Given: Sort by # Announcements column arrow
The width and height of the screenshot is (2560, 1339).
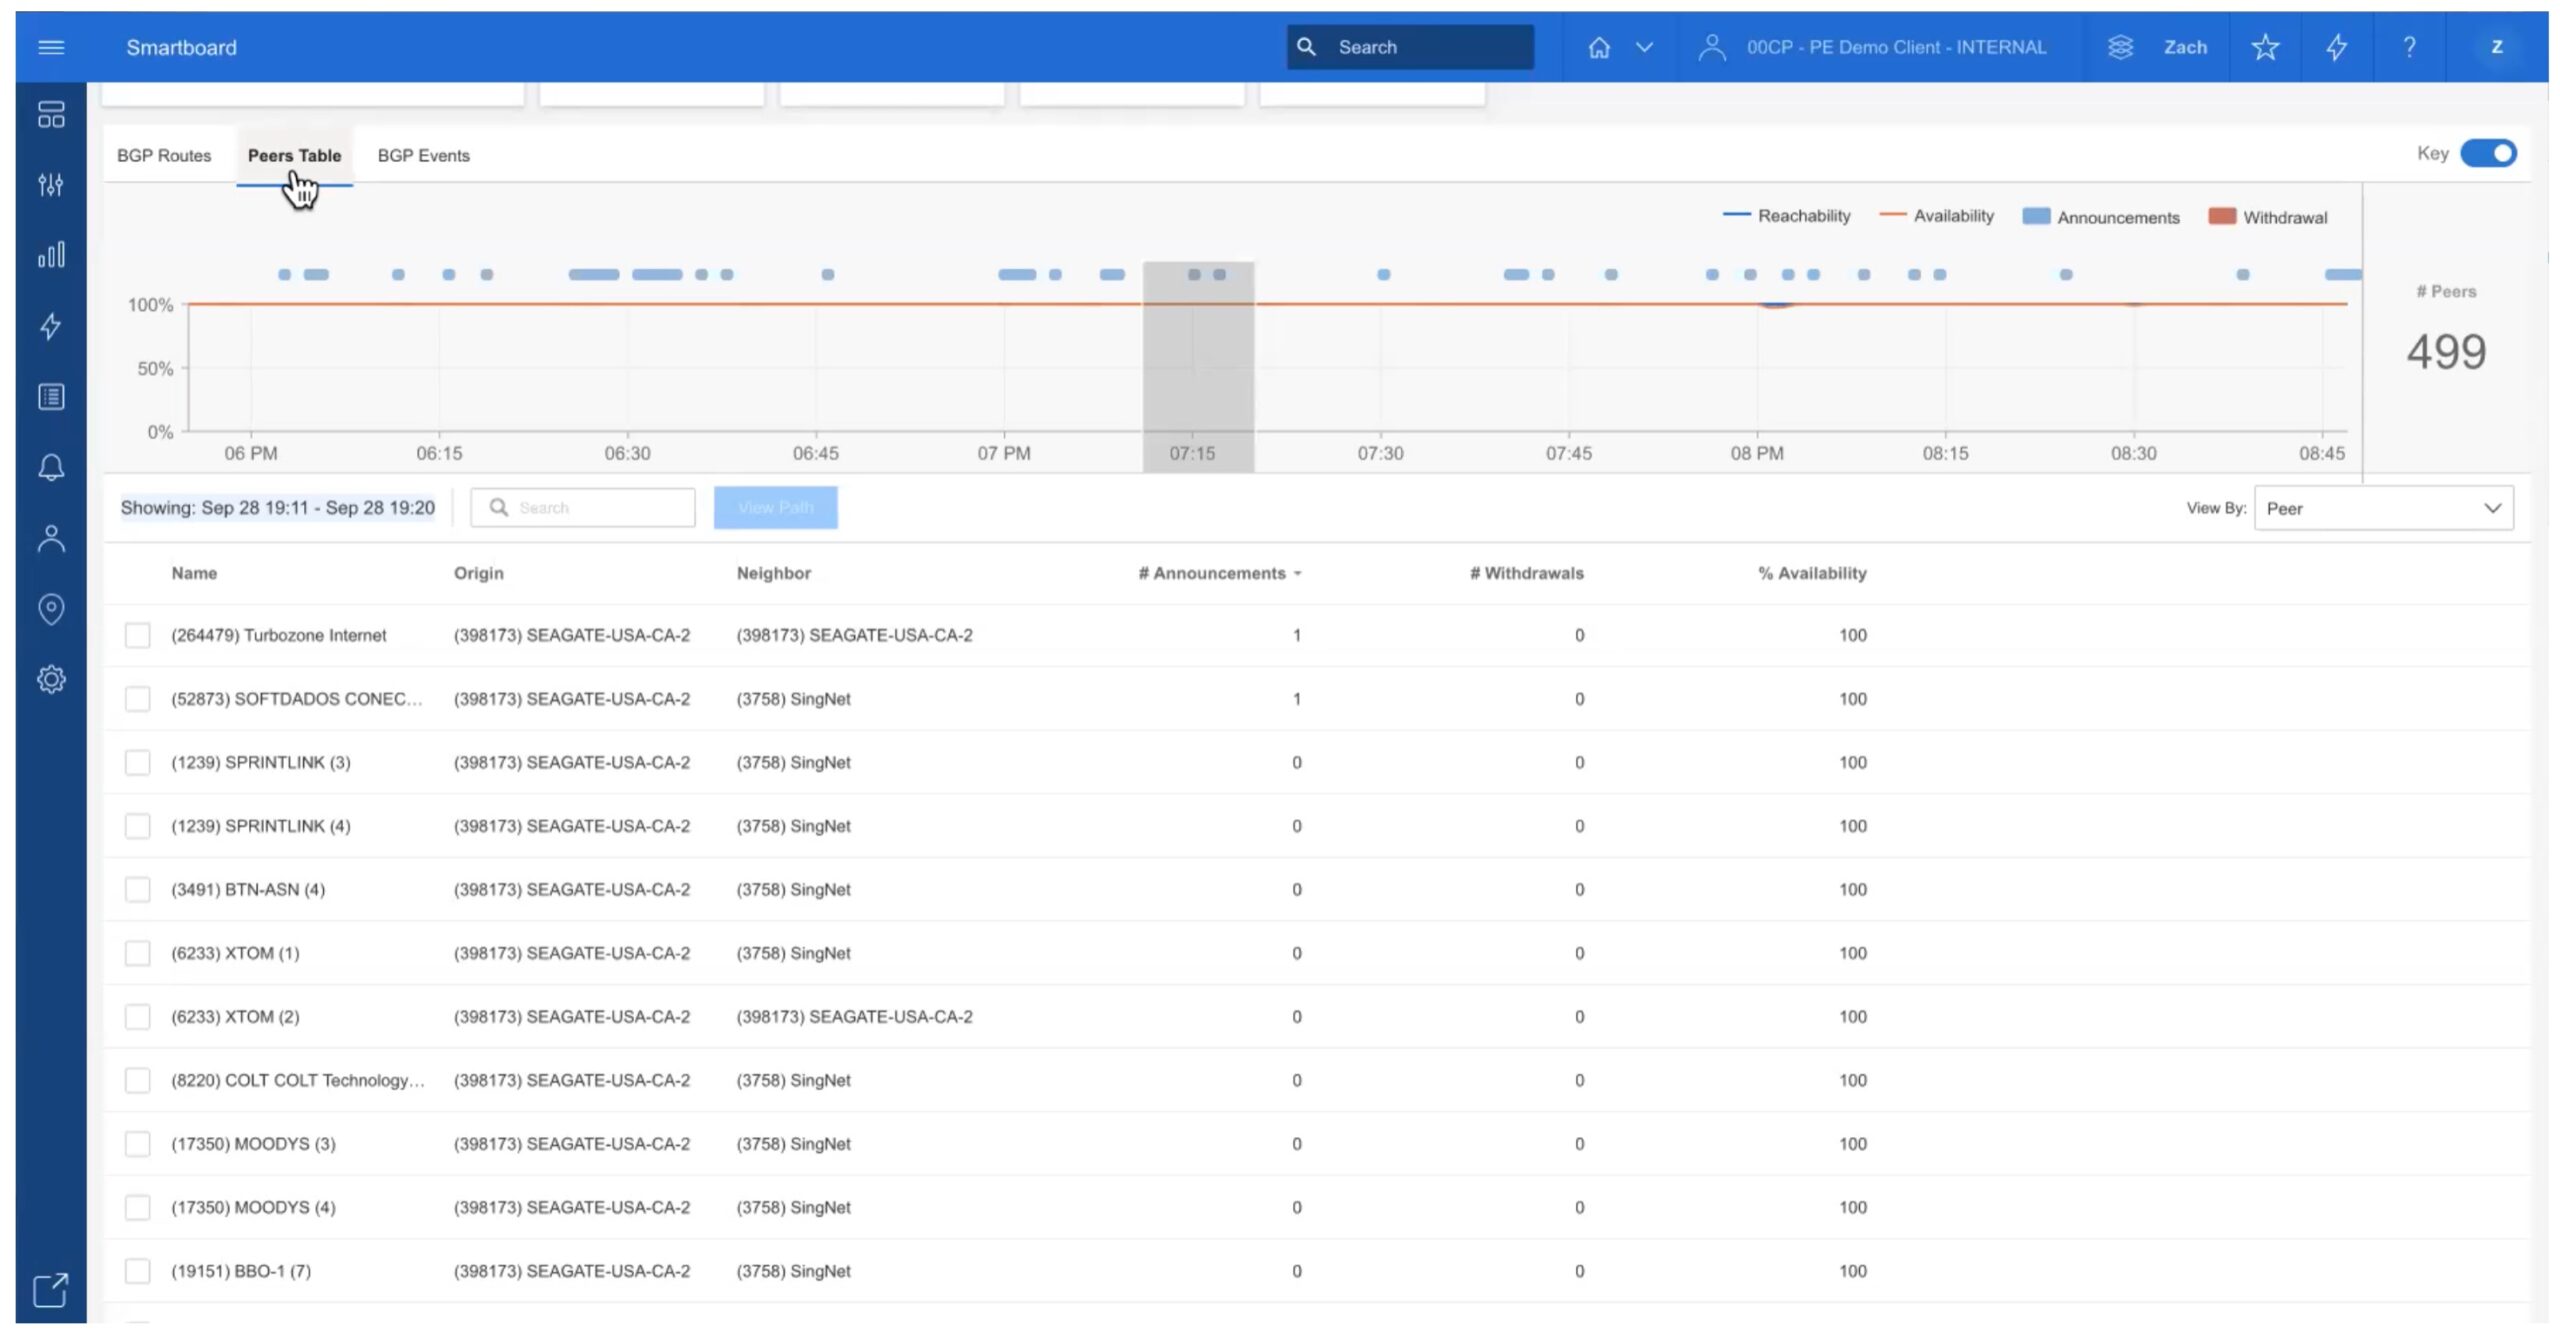Looking at the screenshot, I should [x=1297, y=574].
